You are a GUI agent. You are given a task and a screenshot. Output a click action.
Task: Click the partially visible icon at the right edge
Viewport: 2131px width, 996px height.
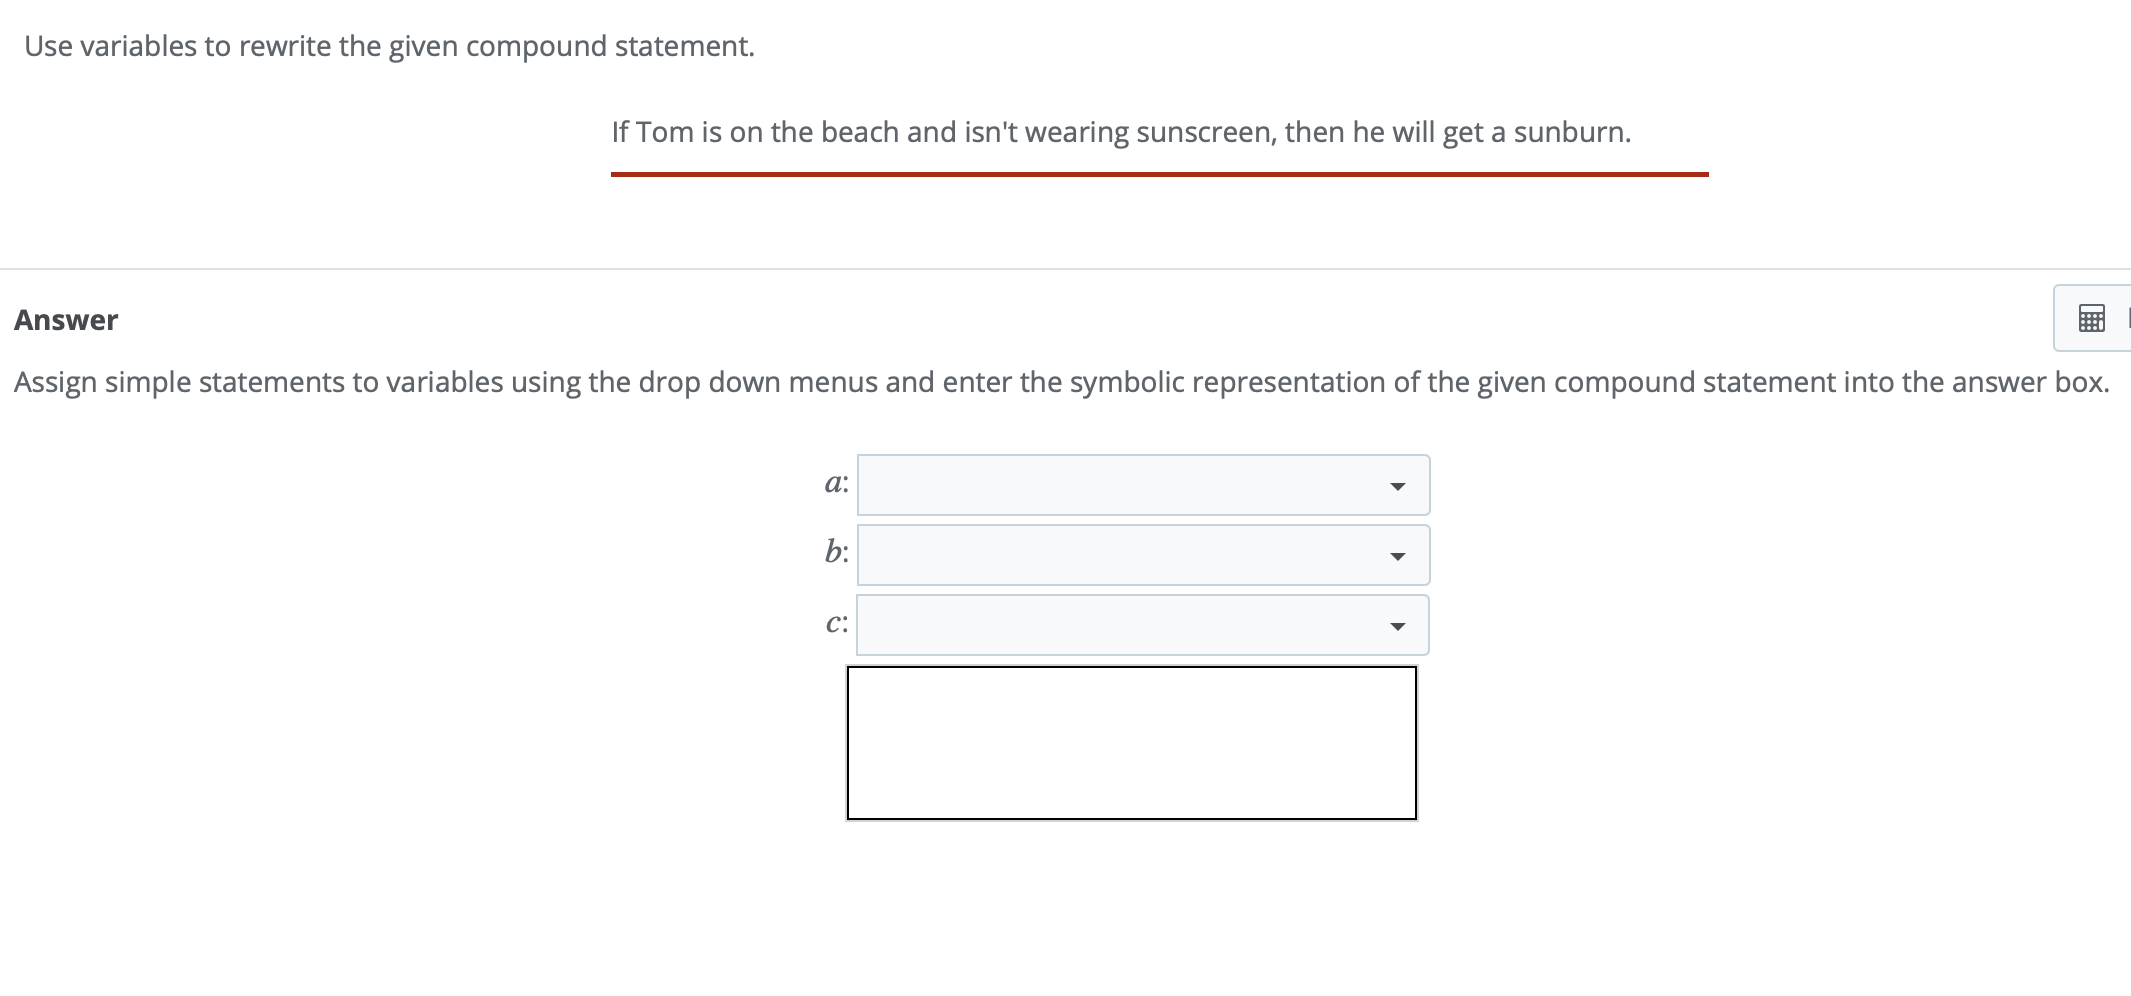point(2127,318)
